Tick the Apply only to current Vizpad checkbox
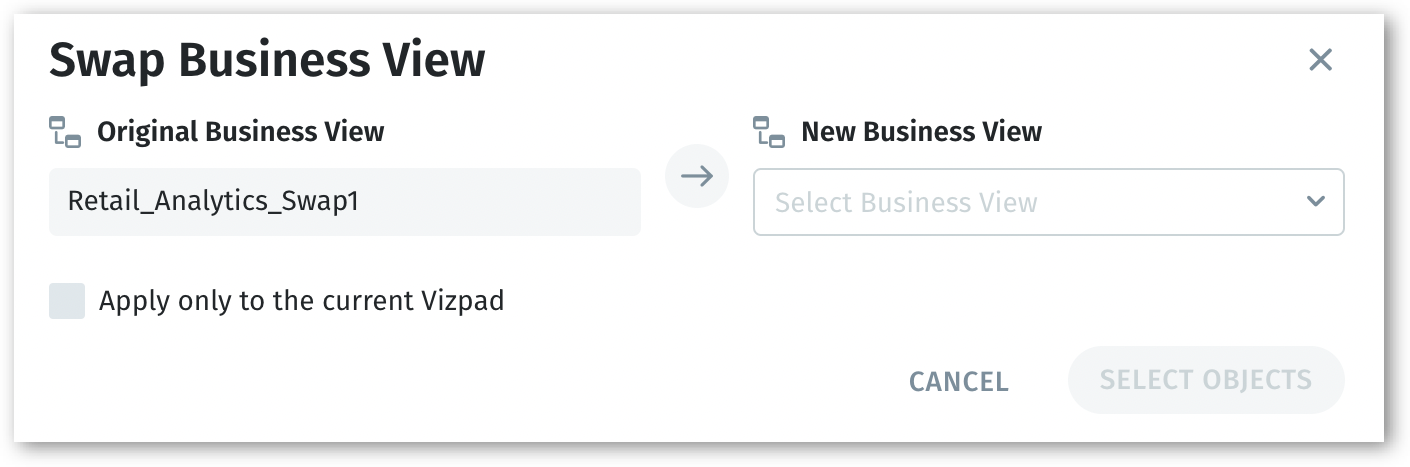The image size is (1410, 467). [x=67, y=300]
